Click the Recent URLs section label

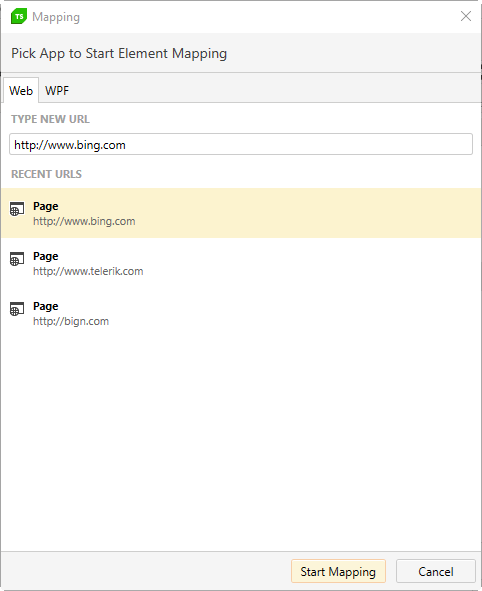[x=46, y=174]
